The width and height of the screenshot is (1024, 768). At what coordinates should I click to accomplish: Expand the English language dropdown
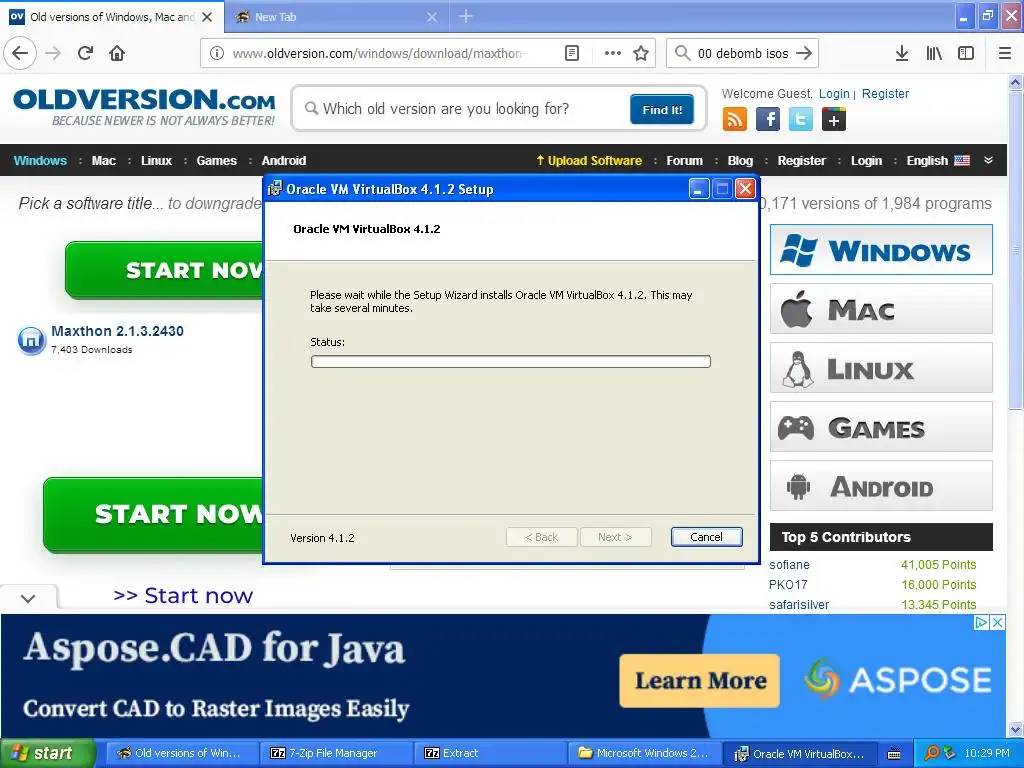coord(937,161)
